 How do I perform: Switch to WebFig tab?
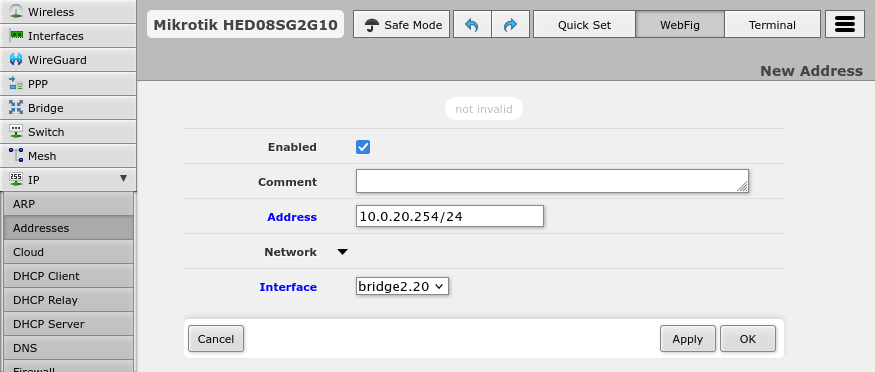click(680, 25)
